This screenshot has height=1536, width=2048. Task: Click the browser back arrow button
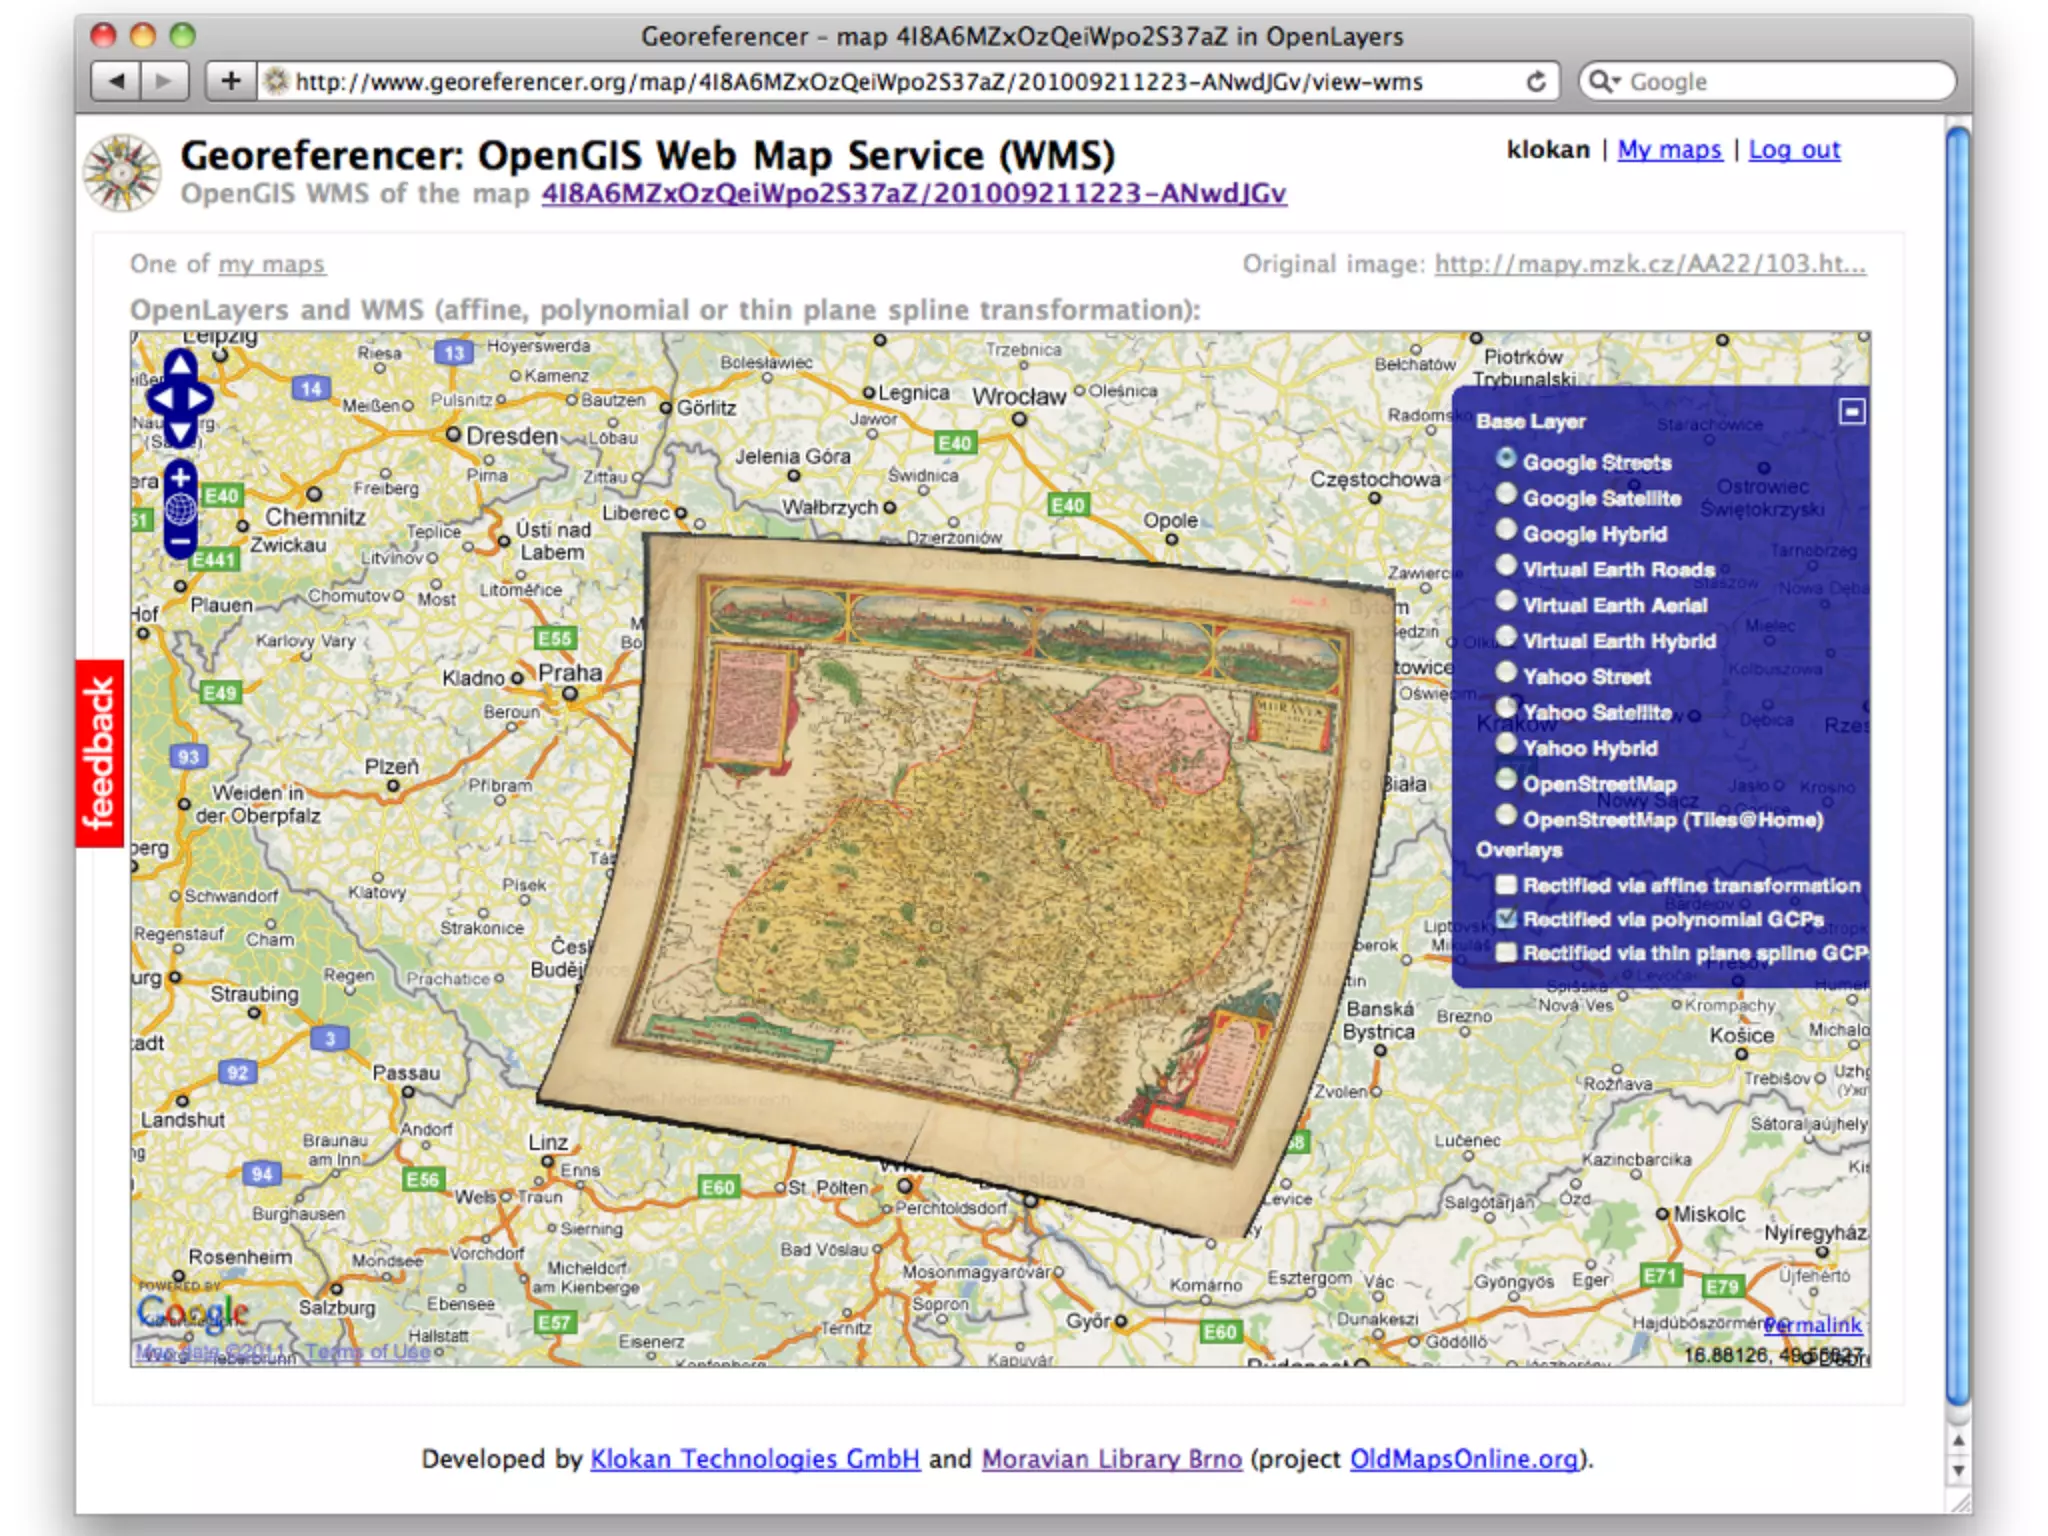(116, 81)
